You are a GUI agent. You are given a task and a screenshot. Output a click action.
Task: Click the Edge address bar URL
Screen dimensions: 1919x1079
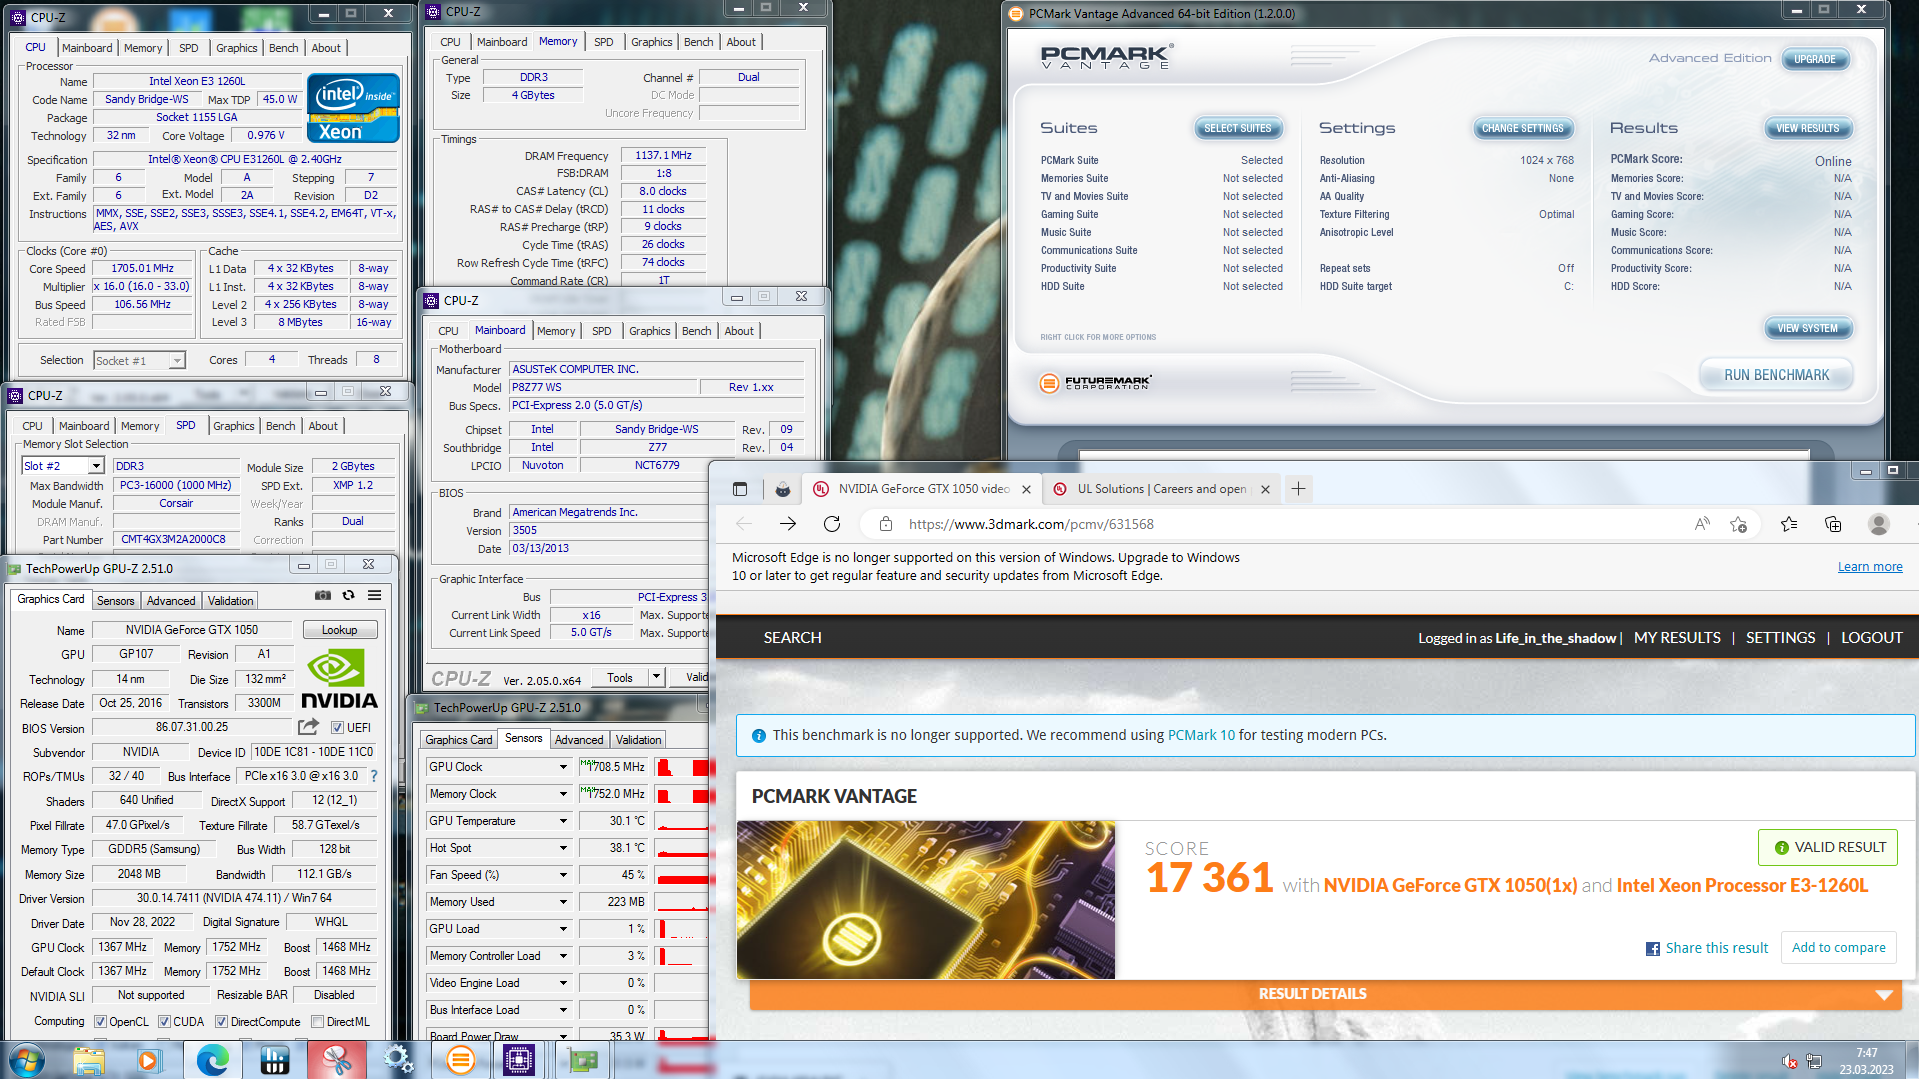[1030, 524]
